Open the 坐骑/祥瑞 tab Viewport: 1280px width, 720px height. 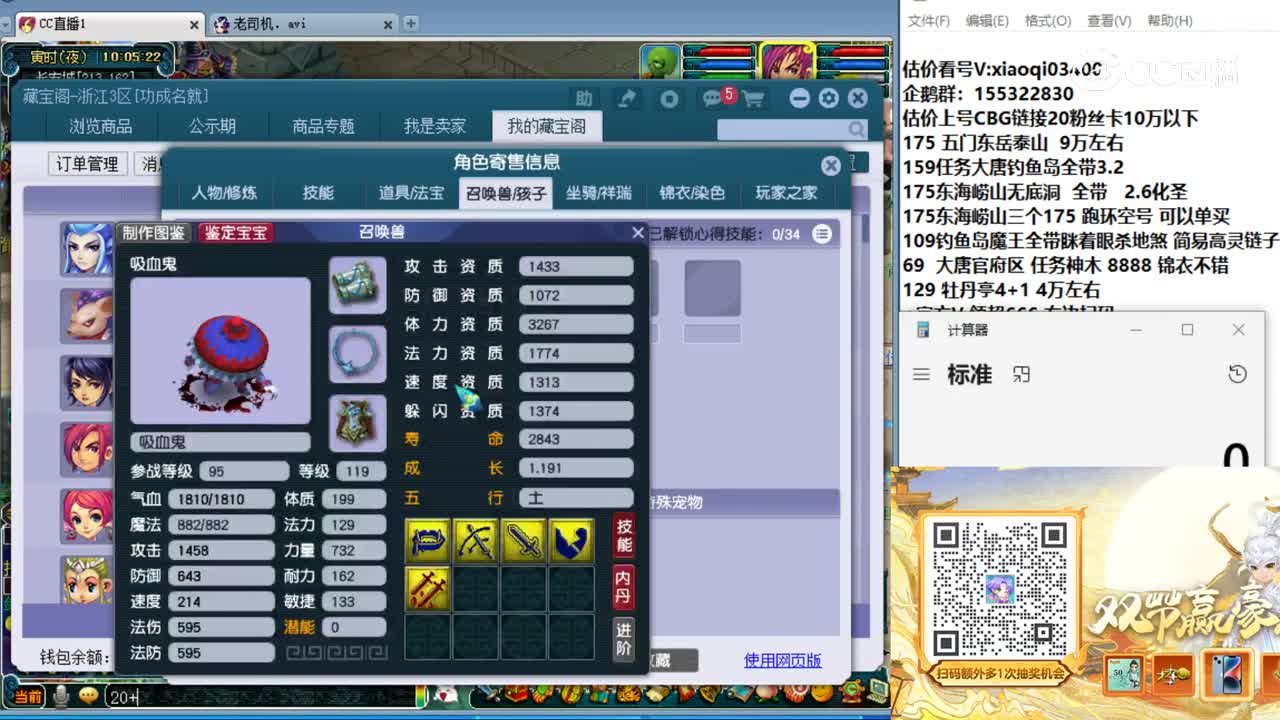tap(599, 193)
